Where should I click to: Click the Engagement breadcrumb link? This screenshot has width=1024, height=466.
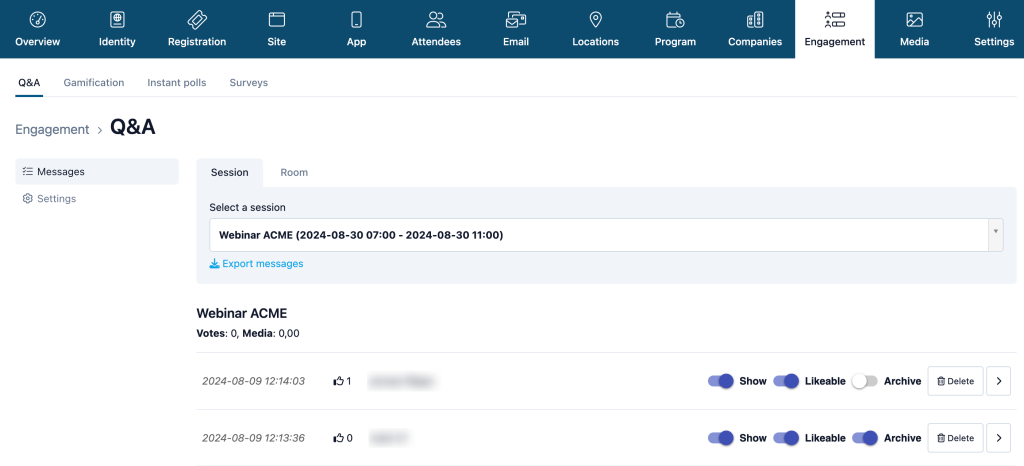pos(52,129)
